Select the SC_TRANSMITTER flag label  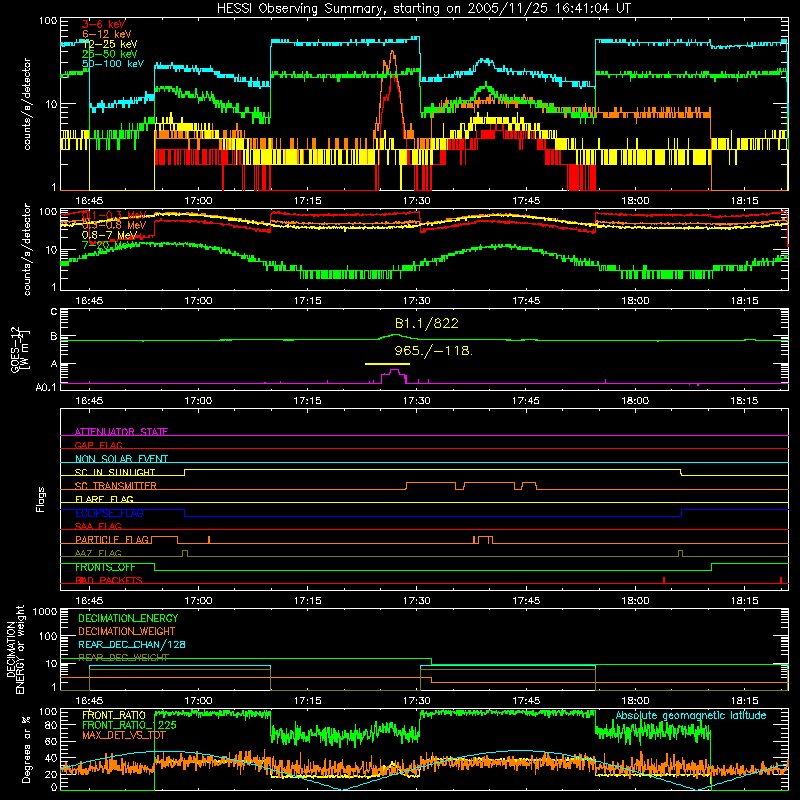[116, 486]
